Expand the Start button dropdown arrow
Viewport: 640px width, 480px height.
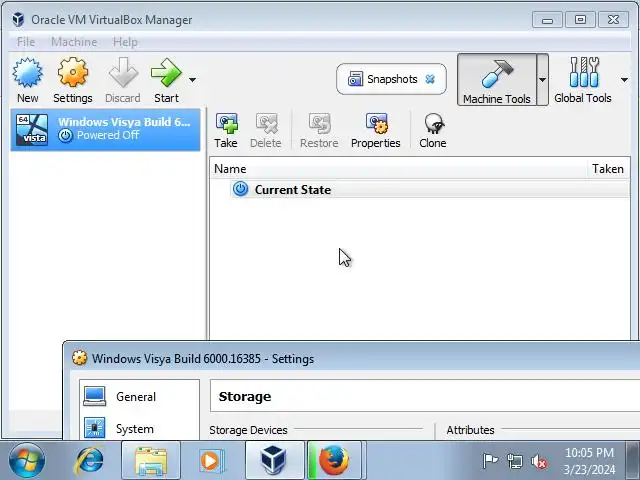(x=192, y=80)
